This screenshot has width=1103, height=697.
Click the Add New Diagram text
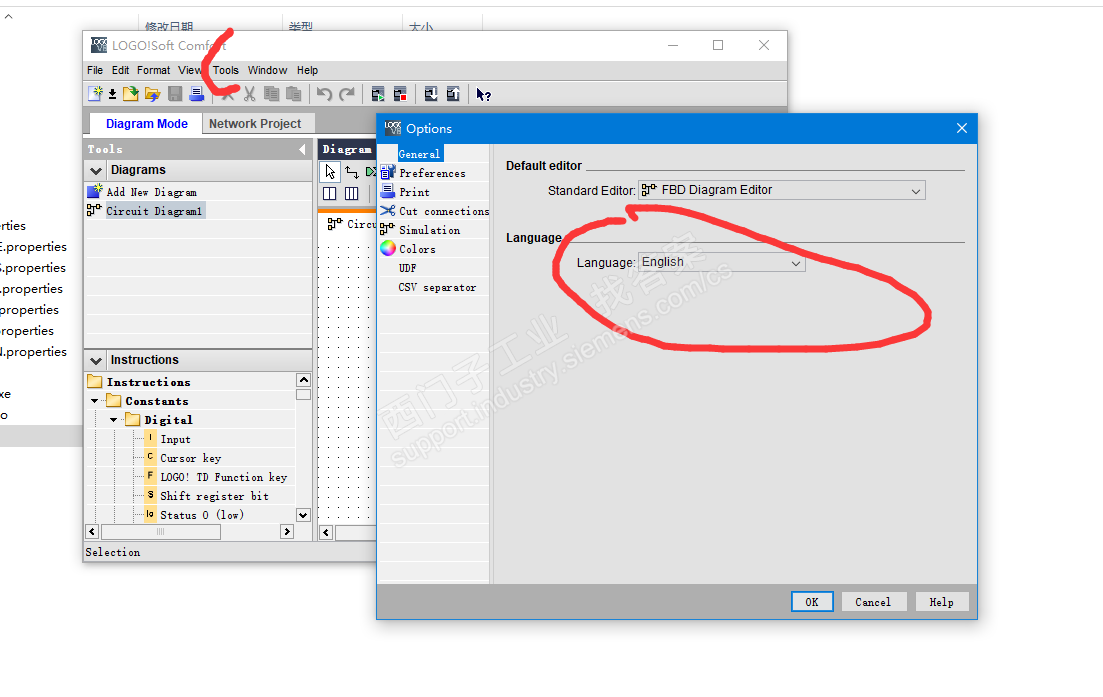151,192
